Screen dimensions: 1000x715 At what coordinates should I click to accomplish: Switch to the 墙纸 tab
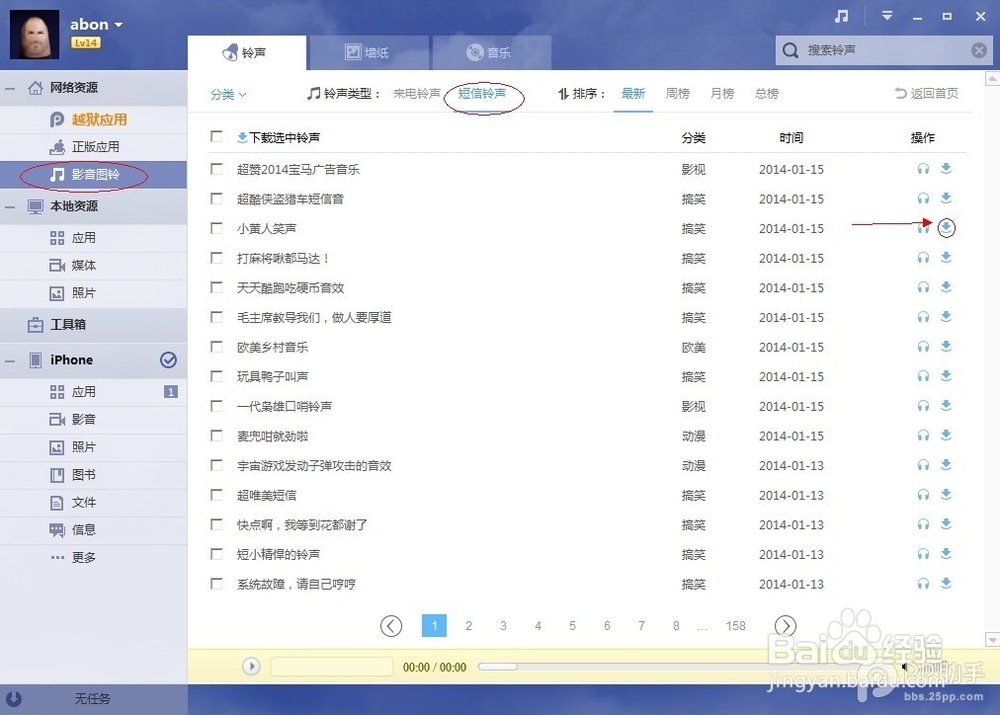pos(370,50)
